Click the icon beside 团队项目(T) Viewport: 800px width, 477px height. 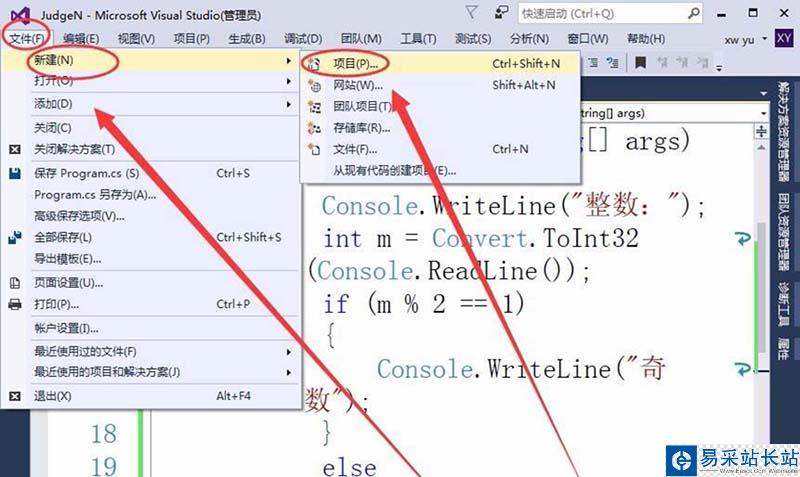pos(314,107)
